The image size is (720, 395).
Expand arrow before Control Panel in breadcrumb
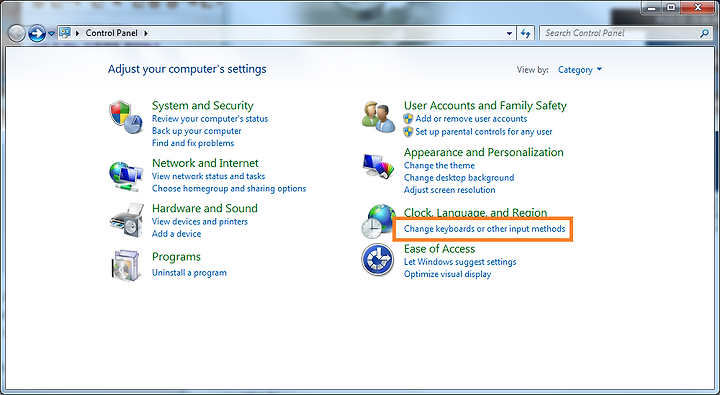(x=77, y=33)
